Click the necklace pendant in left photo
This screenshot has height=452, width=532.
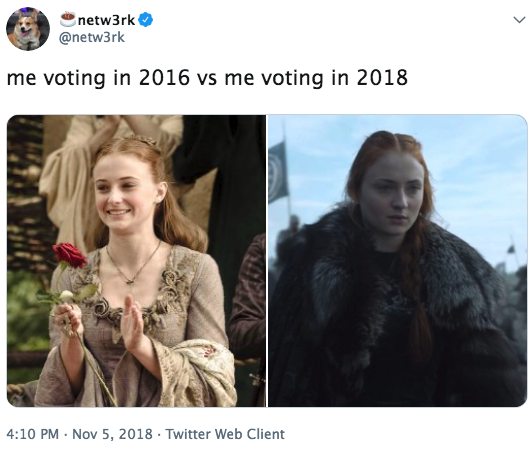coord(130,281)
